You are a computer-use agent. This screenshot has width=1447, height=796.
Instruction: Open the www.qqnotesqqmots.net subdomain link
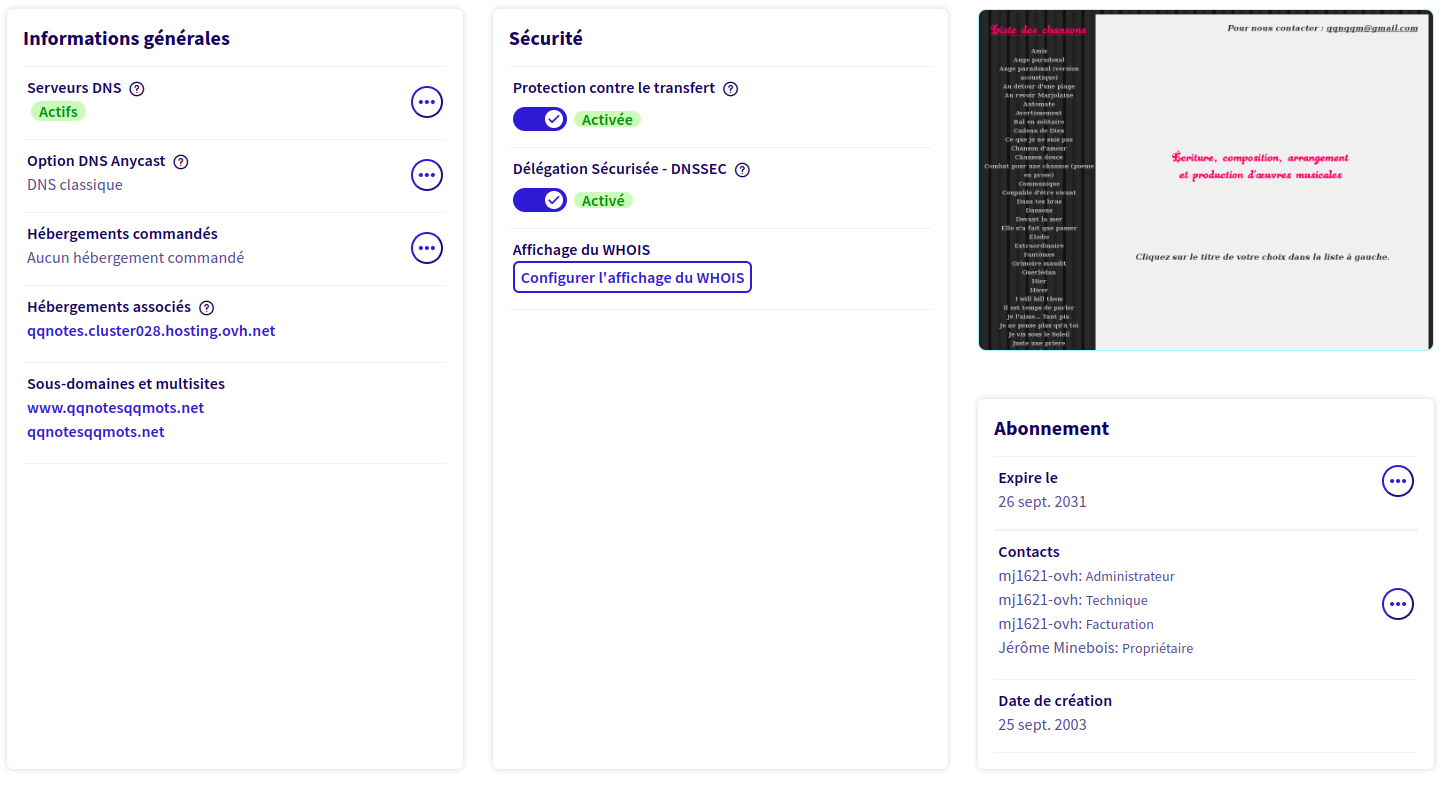click(115, 408)
